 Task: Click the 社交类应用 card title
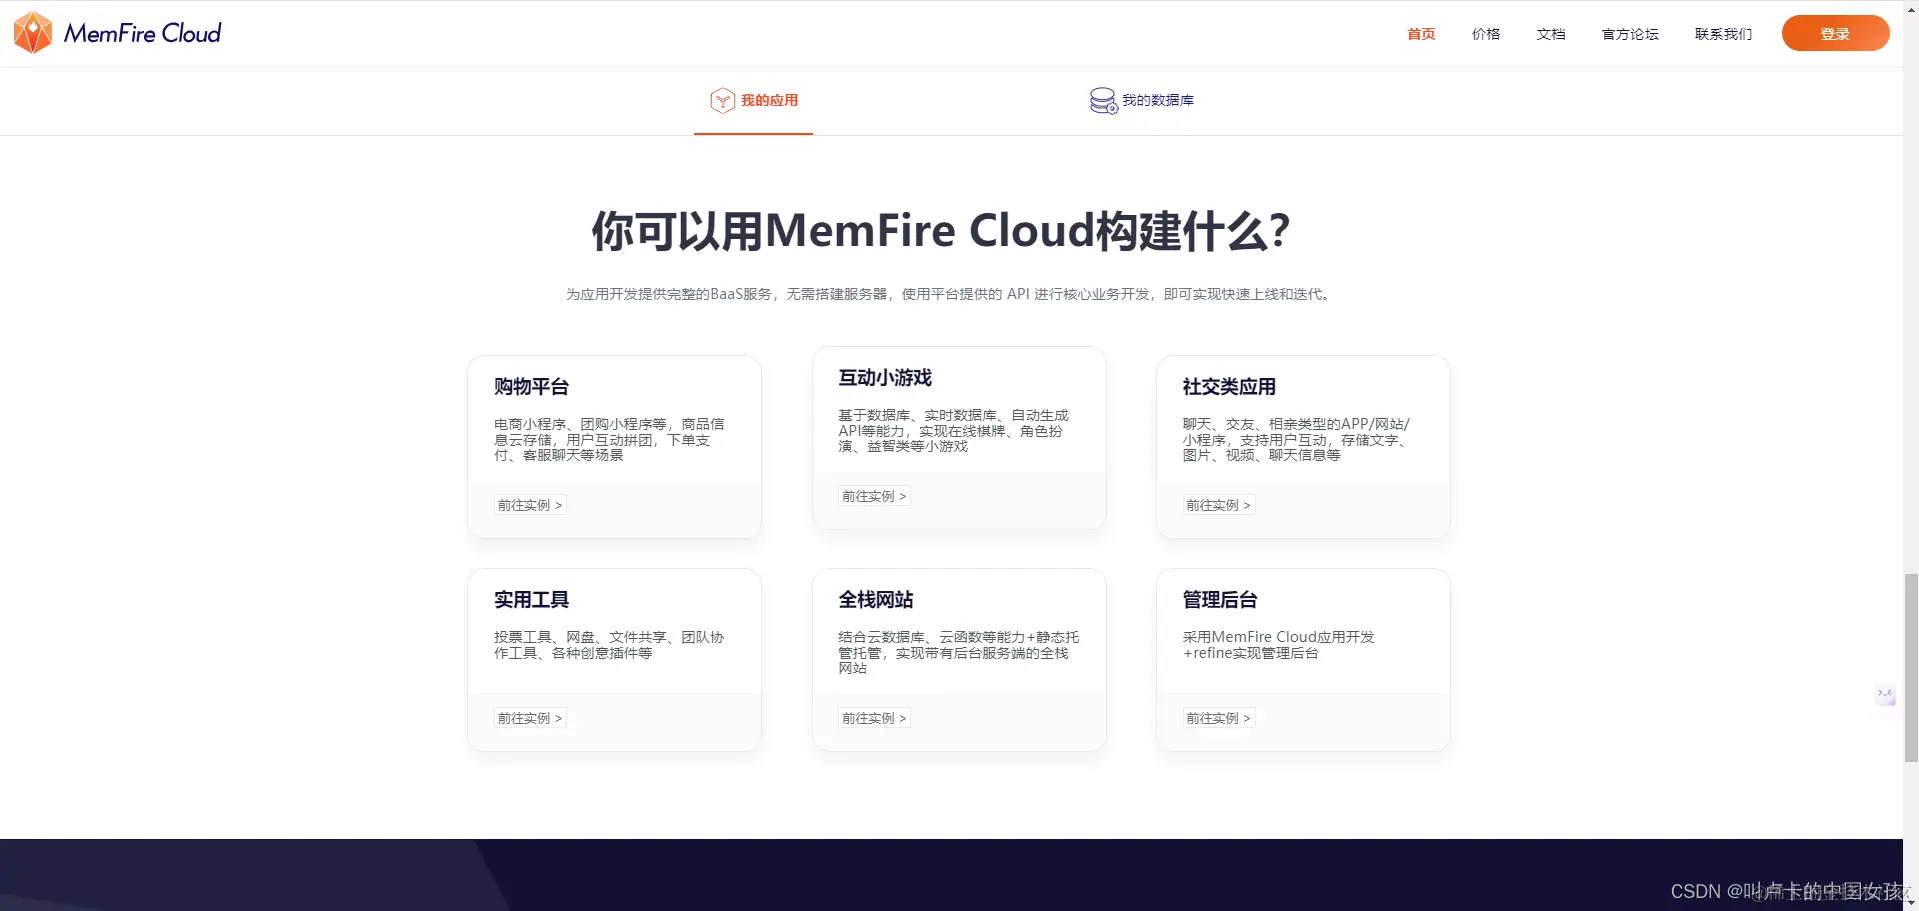(x=1229, y=387)
